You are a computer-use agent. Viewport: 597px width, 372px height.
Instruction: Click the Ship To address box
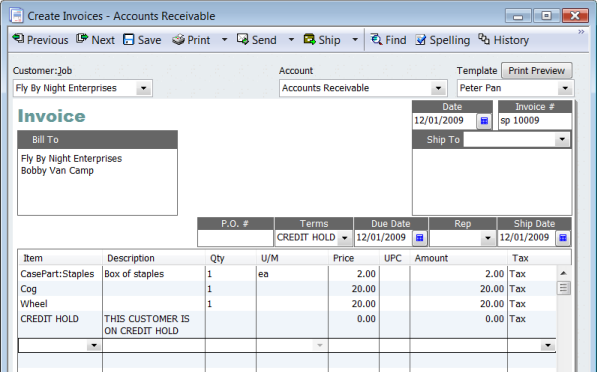tap(492, 182)
